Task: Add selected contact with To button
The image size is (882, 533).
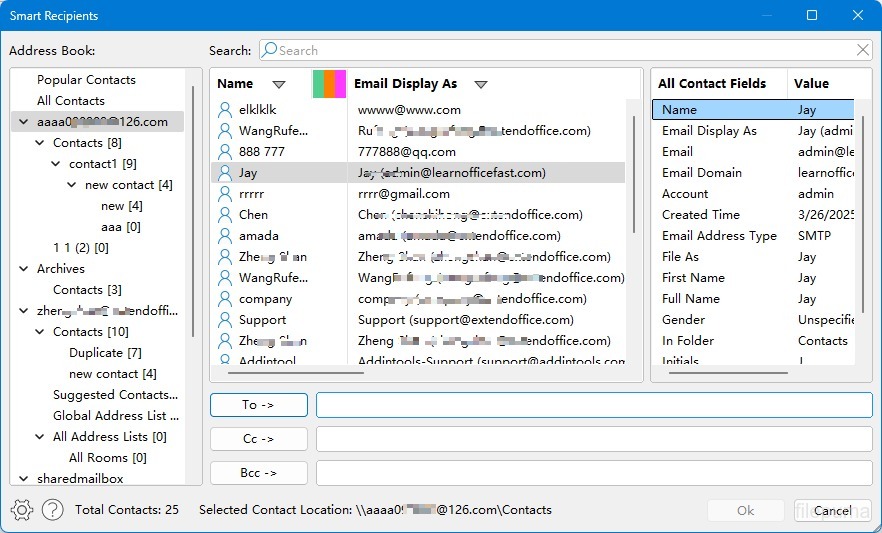Action: tap(258, 405)
